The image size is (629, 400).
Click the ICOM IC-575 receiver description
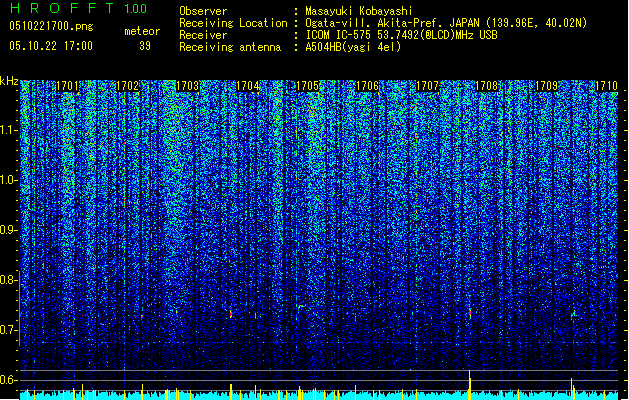coord(401,35)
